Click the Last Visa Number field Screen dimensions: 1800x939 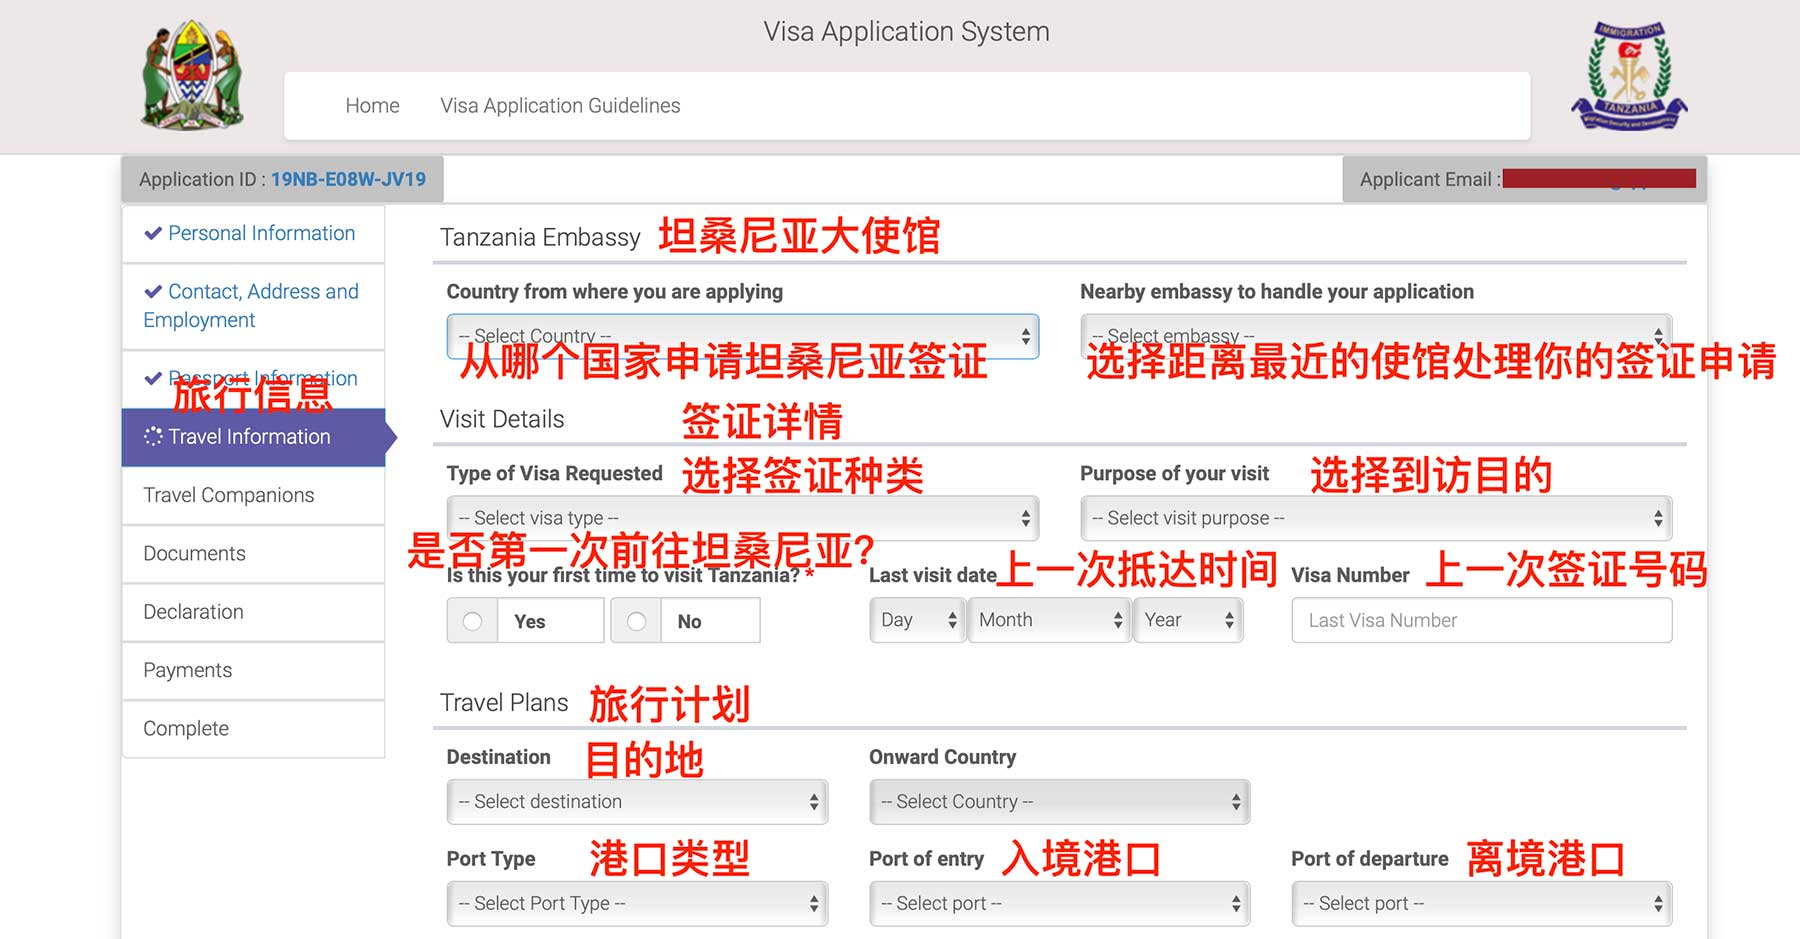[x=1481, y=620]
